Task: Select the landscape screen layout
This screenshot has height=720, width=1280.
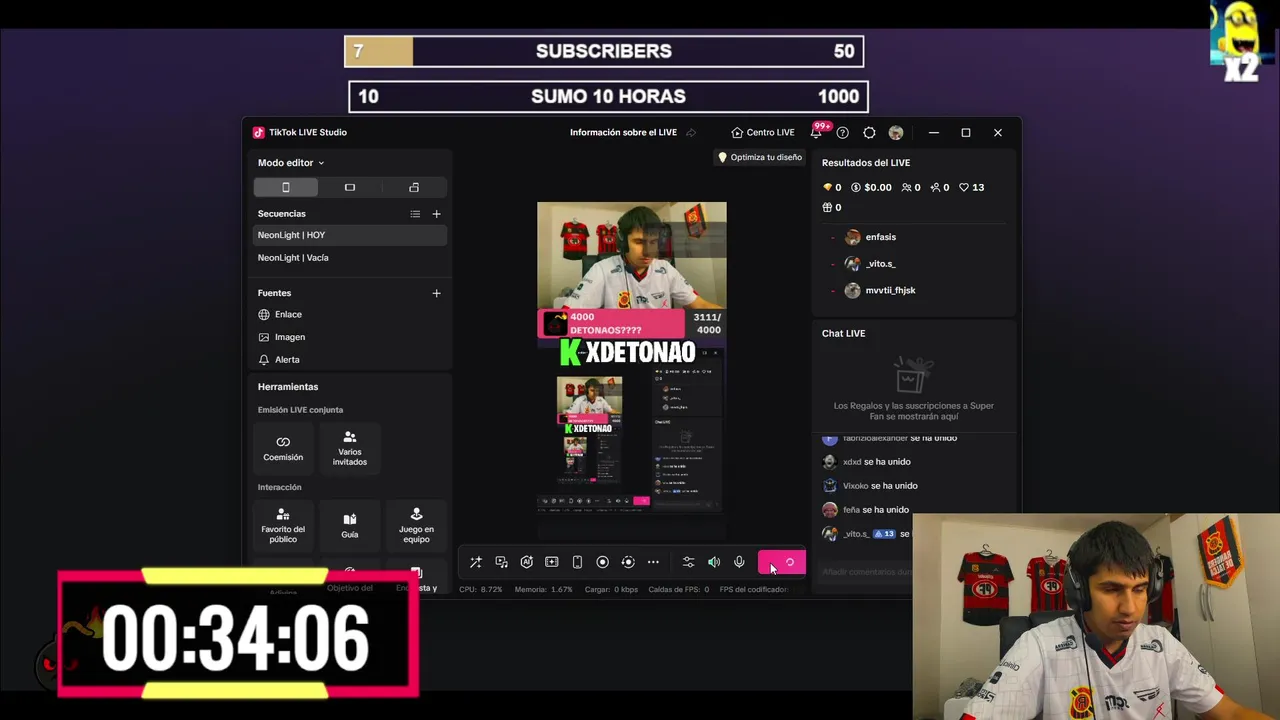Action: point(350,187)
